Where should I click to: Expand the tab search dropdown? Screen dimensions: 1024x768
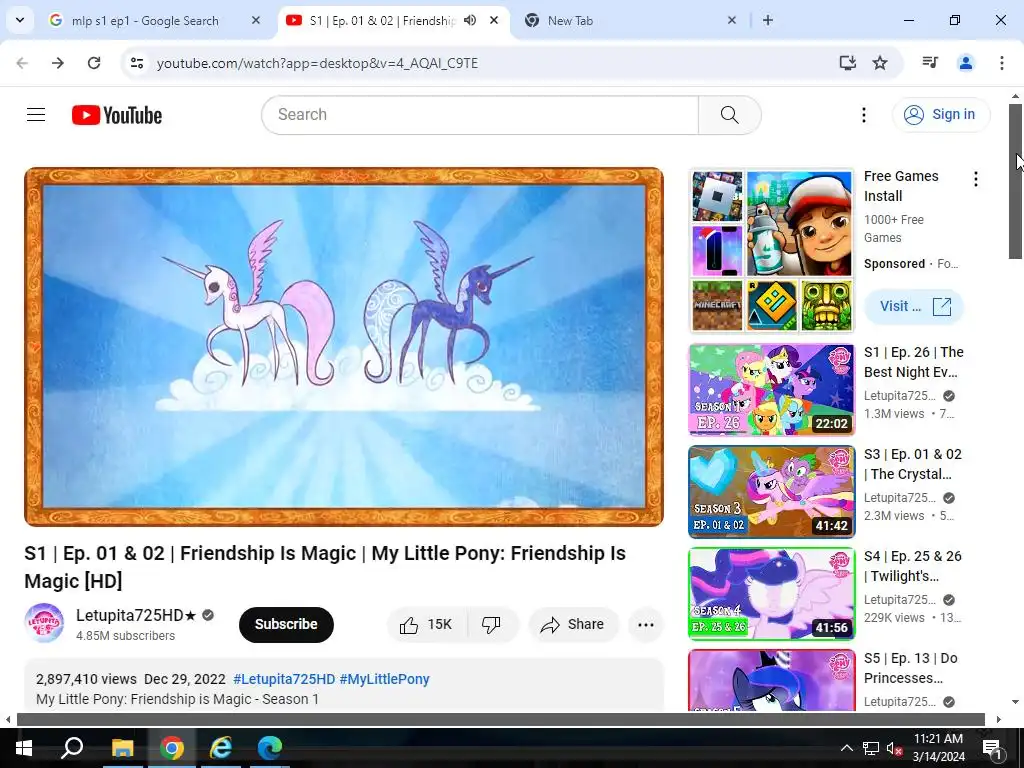point(20,20)
